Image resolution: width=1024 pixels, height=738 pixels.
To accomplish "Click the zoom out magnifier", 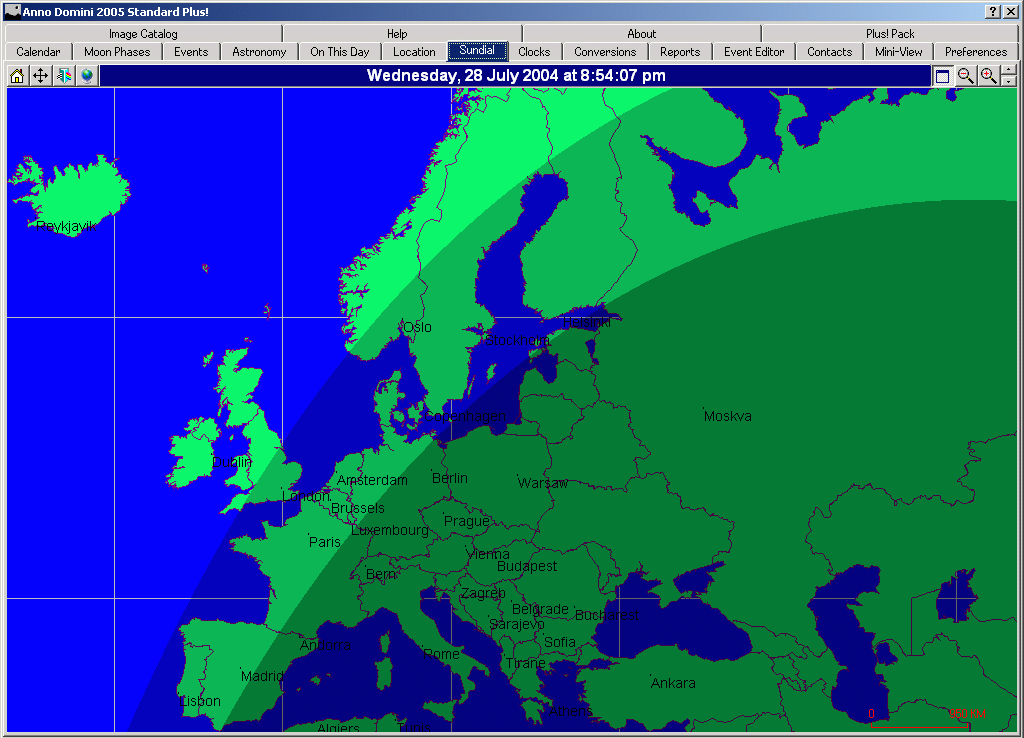I will (x=966, y=76).
